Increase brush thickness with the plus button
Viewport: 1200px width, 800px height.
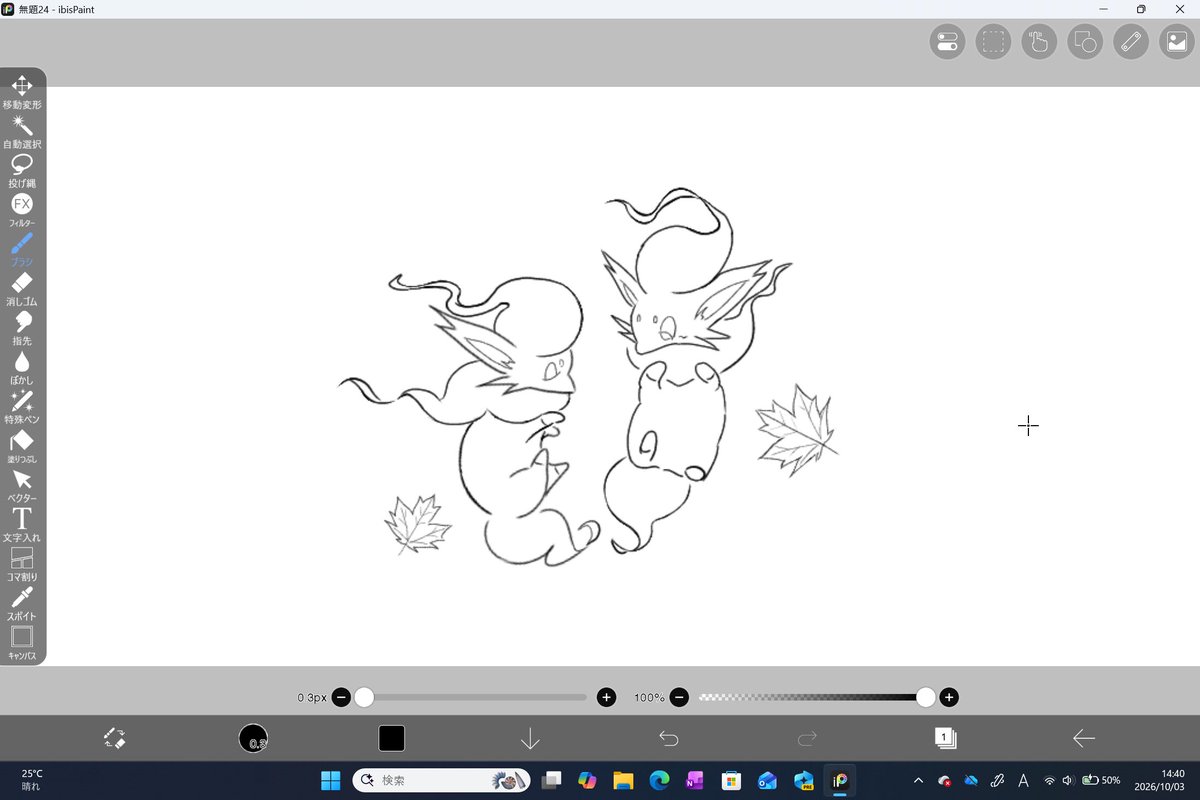pos(606,697)
